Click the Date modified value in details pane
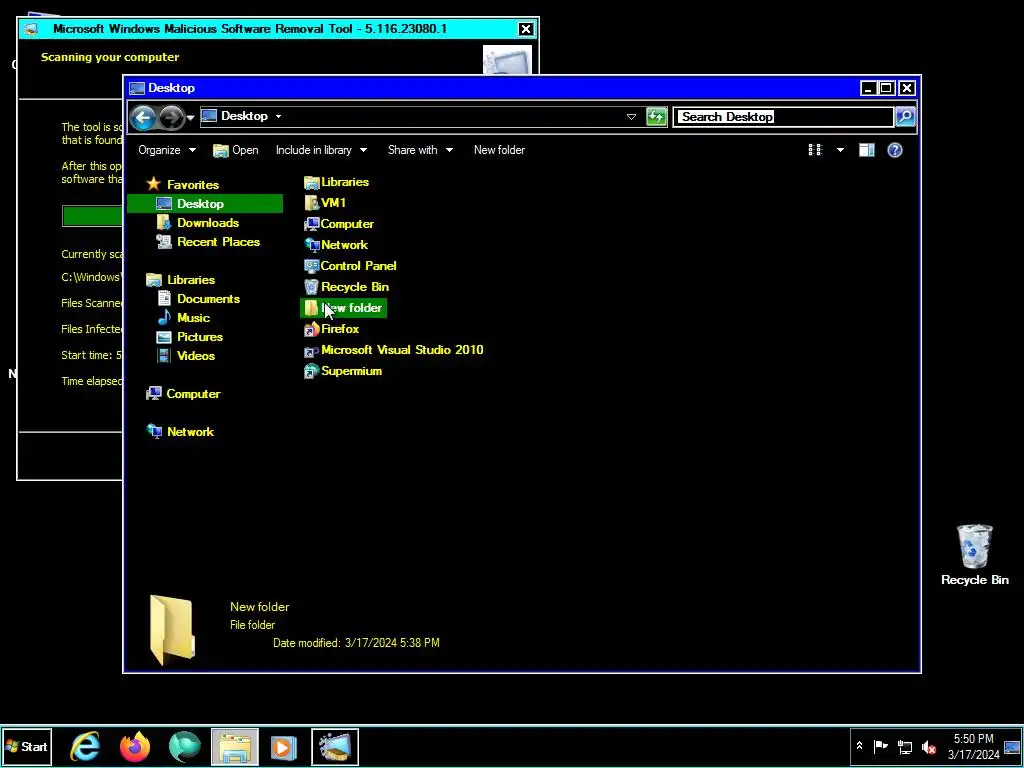Viewport: 1024px width, 768px height. (x=392, y=643)
